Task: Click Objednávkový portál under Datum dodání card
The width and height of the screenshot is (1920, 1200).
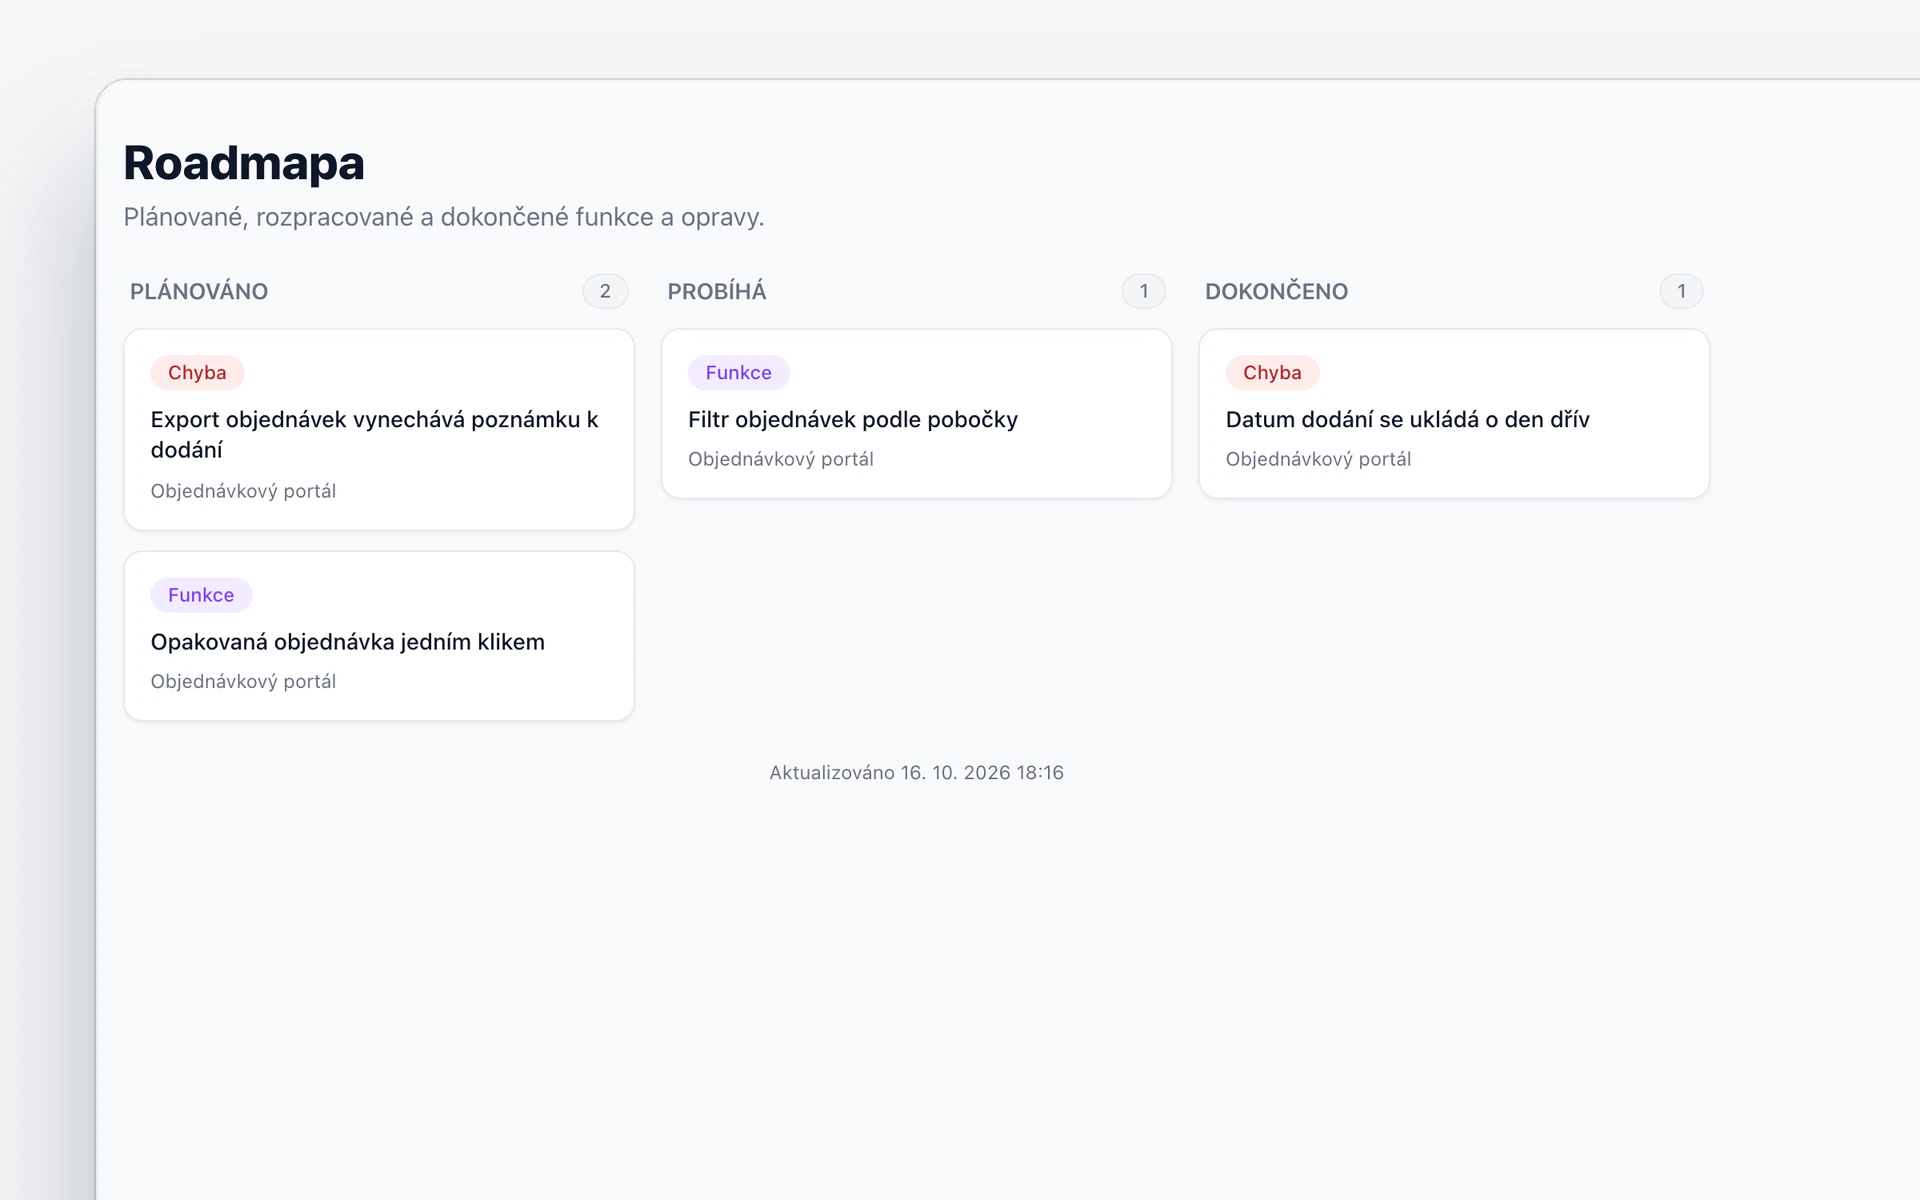Action: [x=1318, y=459]
